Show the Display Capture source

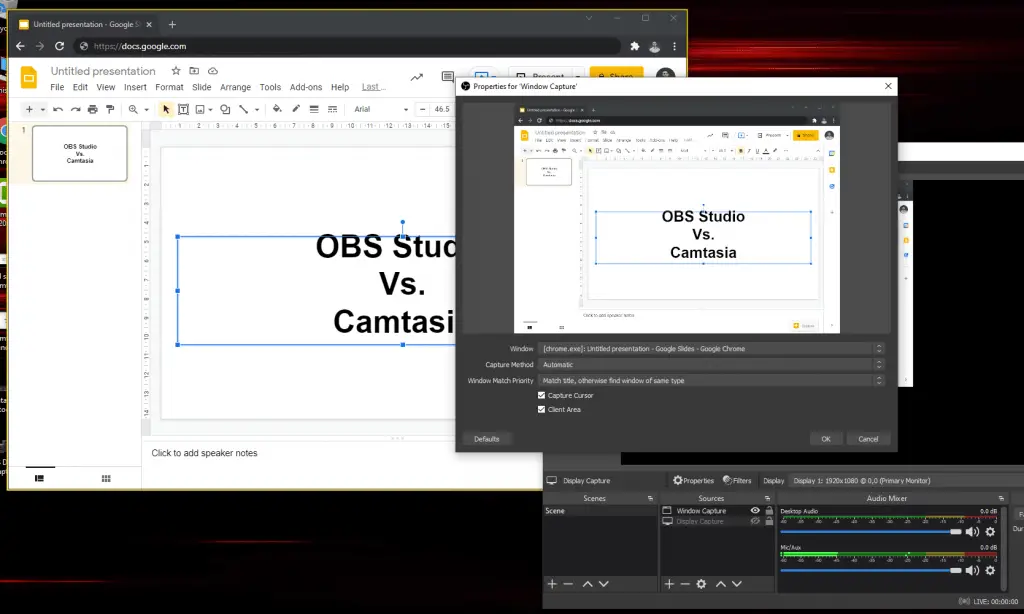pyautogui.click(x=755, y=521)
